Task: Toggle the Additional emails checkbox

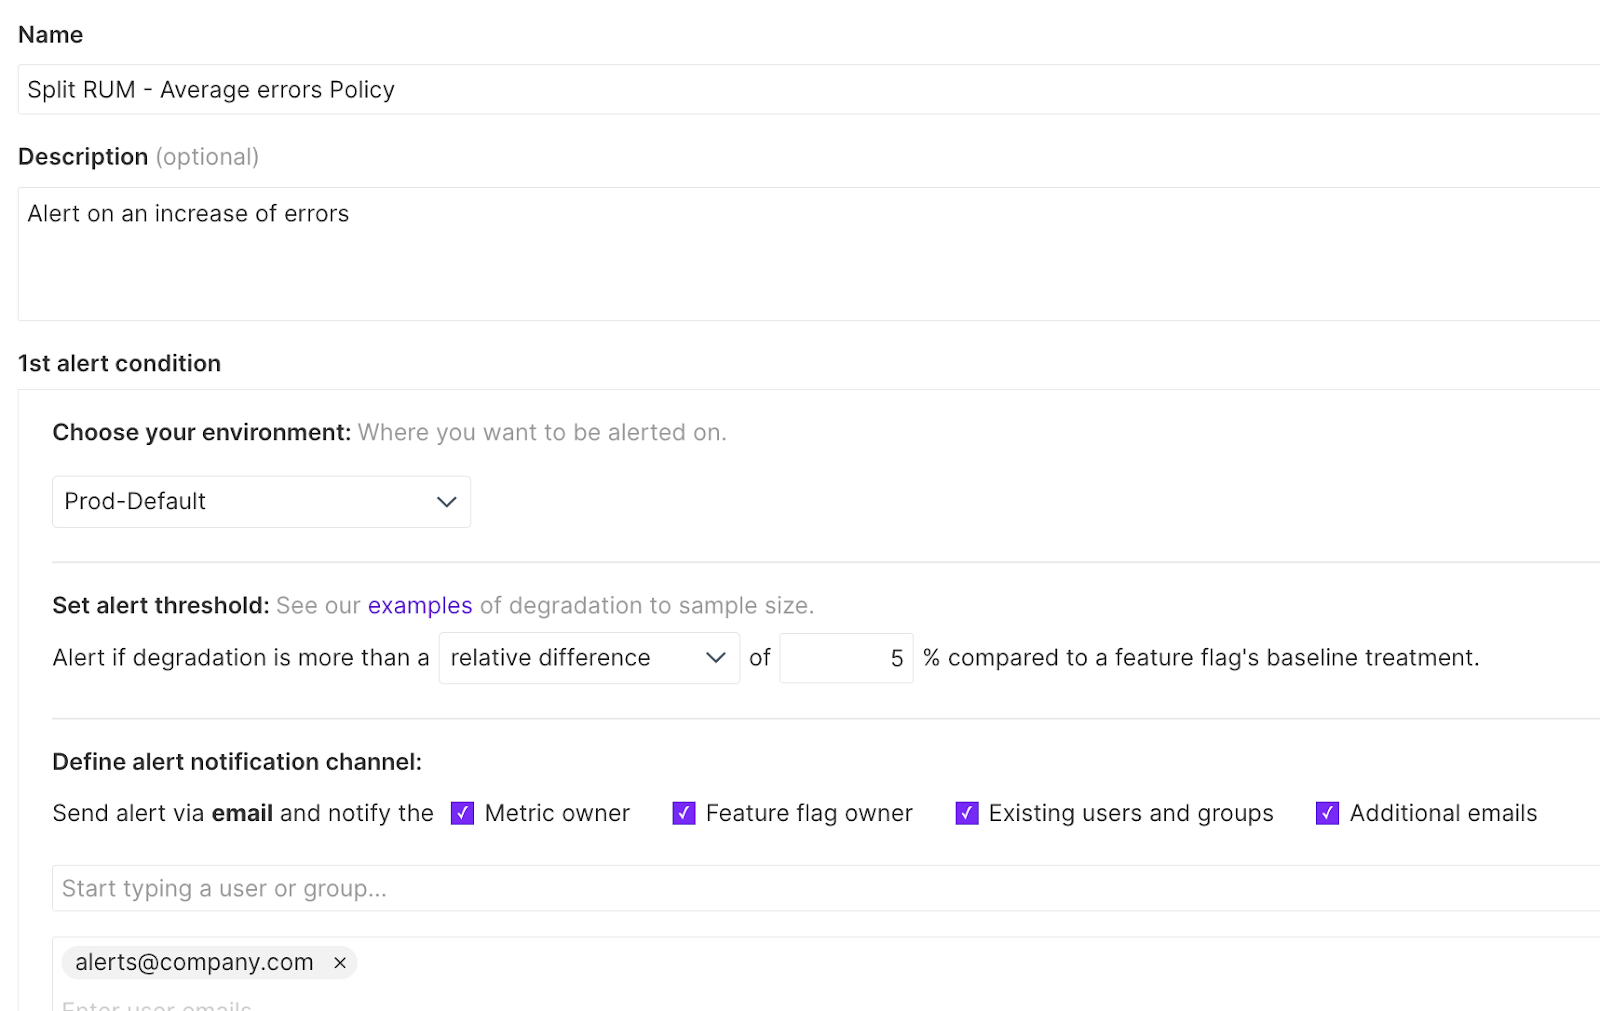Action: (x=1327, y=813)
